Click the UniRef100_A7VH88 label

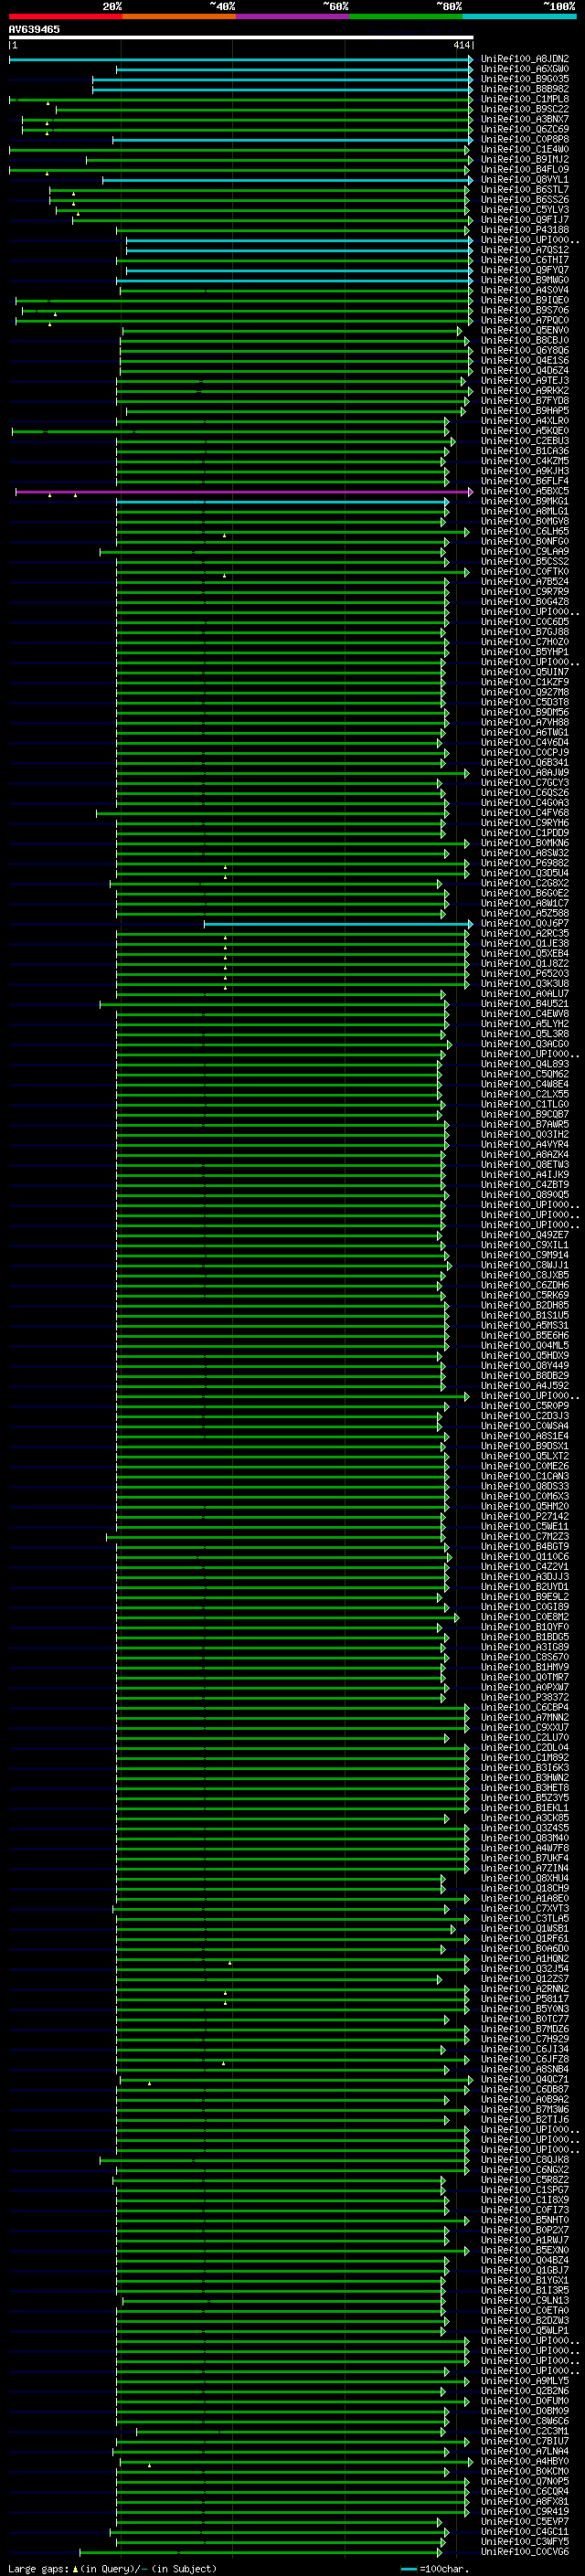point(525,722)
